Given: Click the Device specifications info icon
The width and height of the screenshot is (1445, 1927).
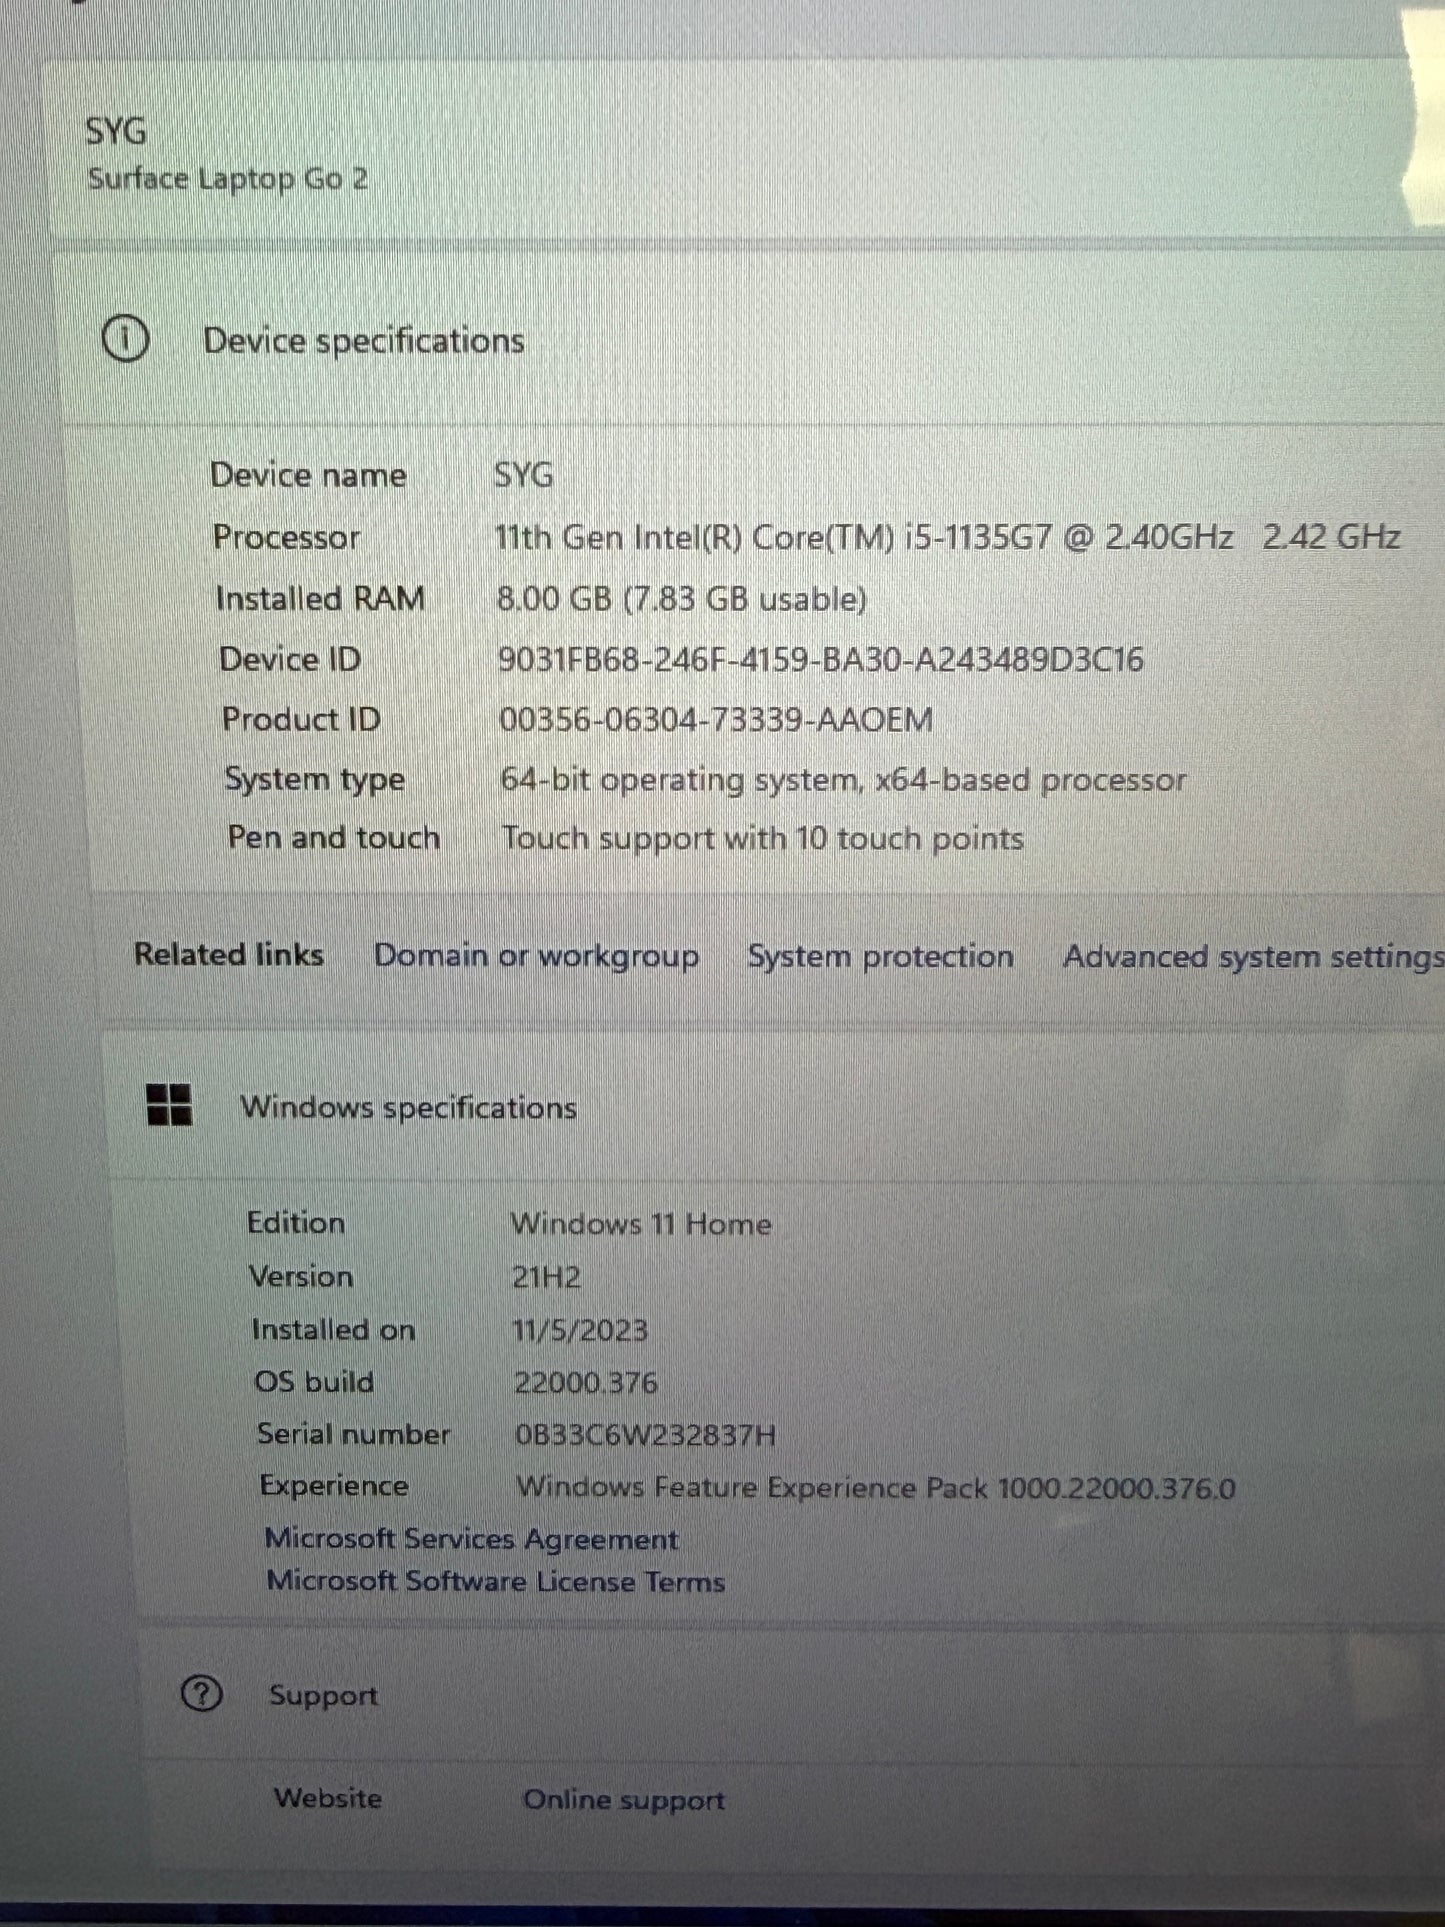Looking at the screenshot, I should (x=126, y=340).
